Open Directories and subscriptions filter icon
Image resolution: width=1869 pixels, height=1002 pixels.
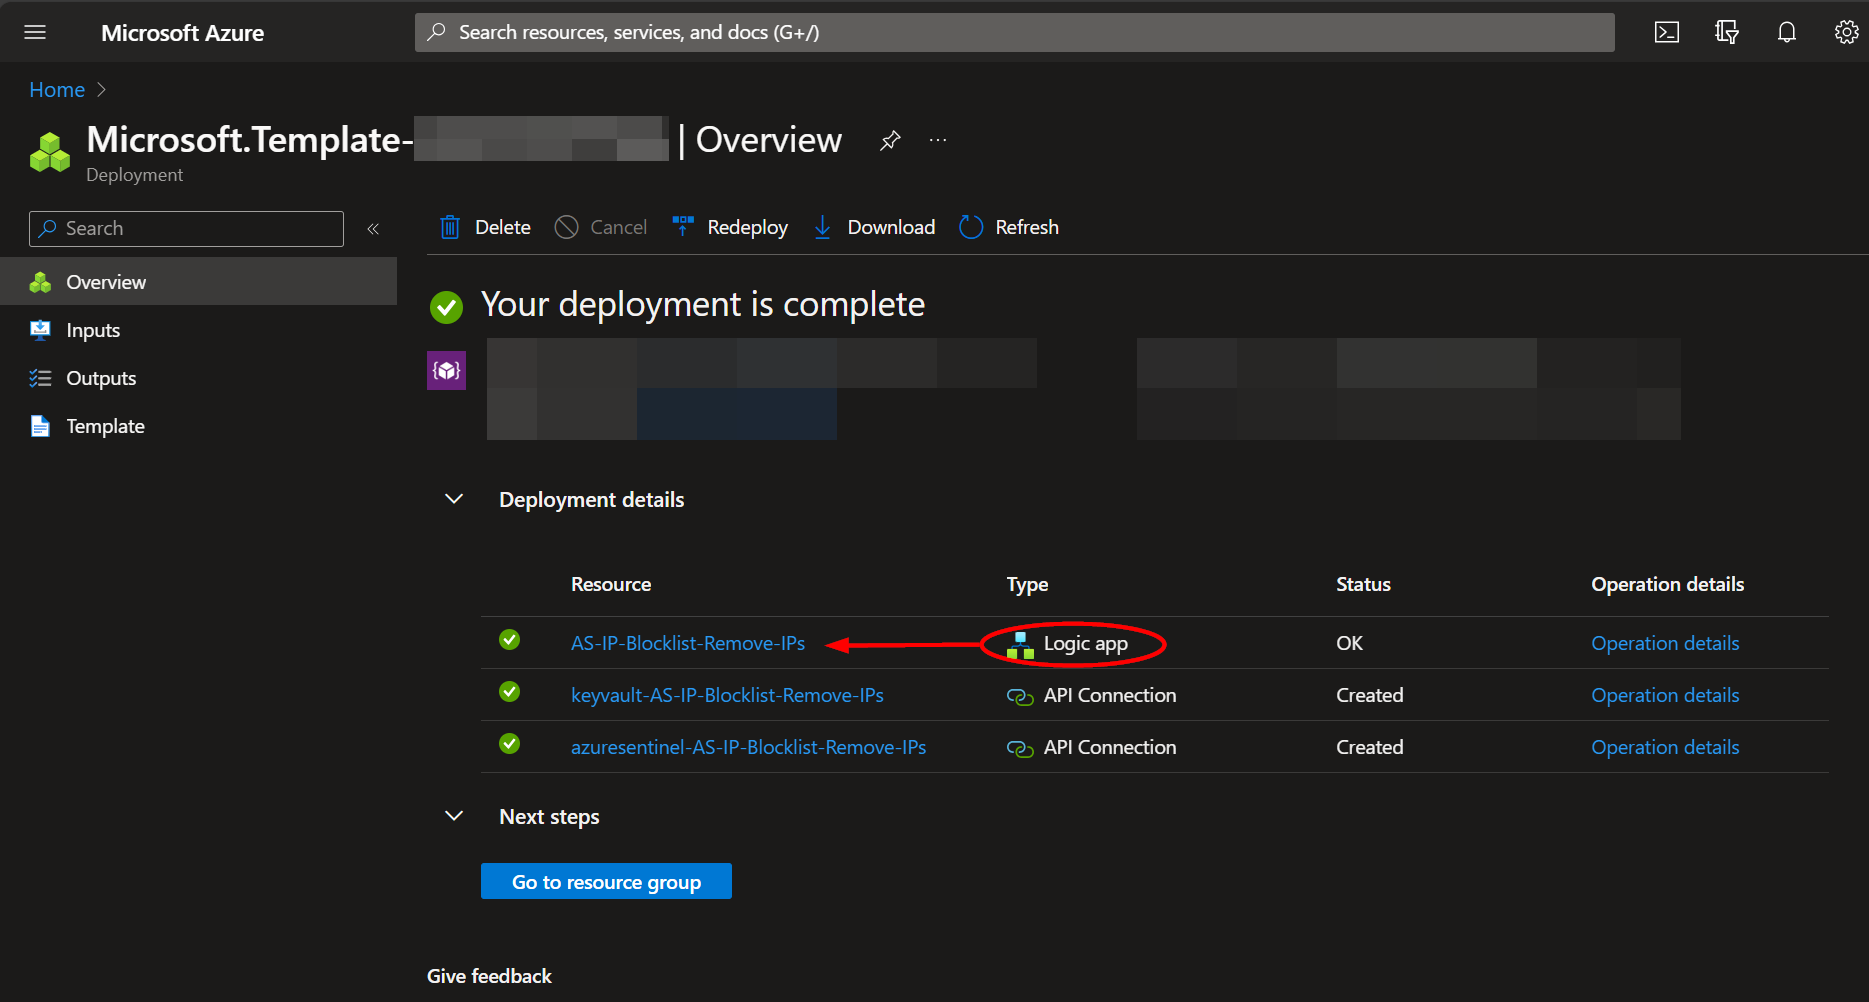pos(1727,32)
